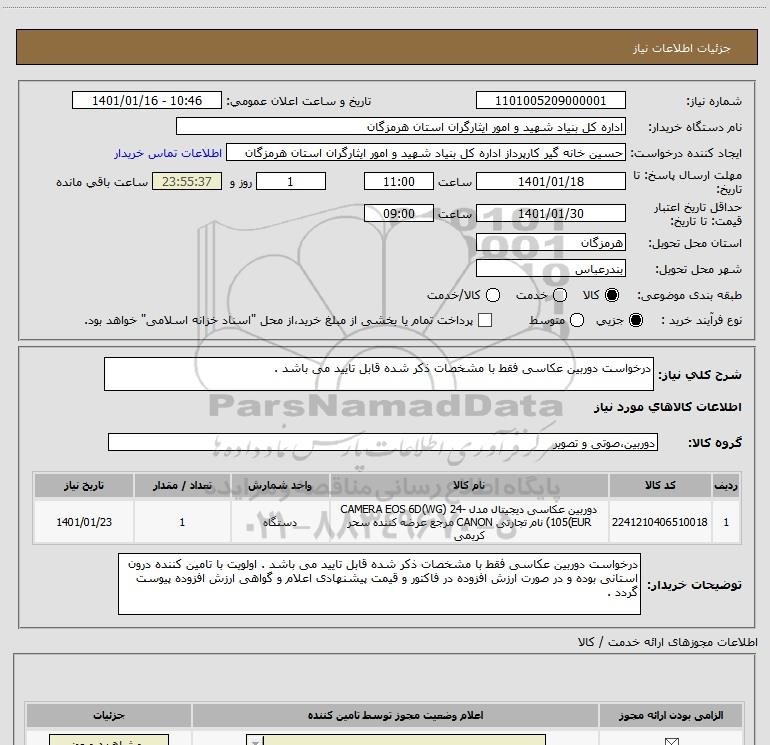Click the واحد شمارش column header

tap(280, 485)
